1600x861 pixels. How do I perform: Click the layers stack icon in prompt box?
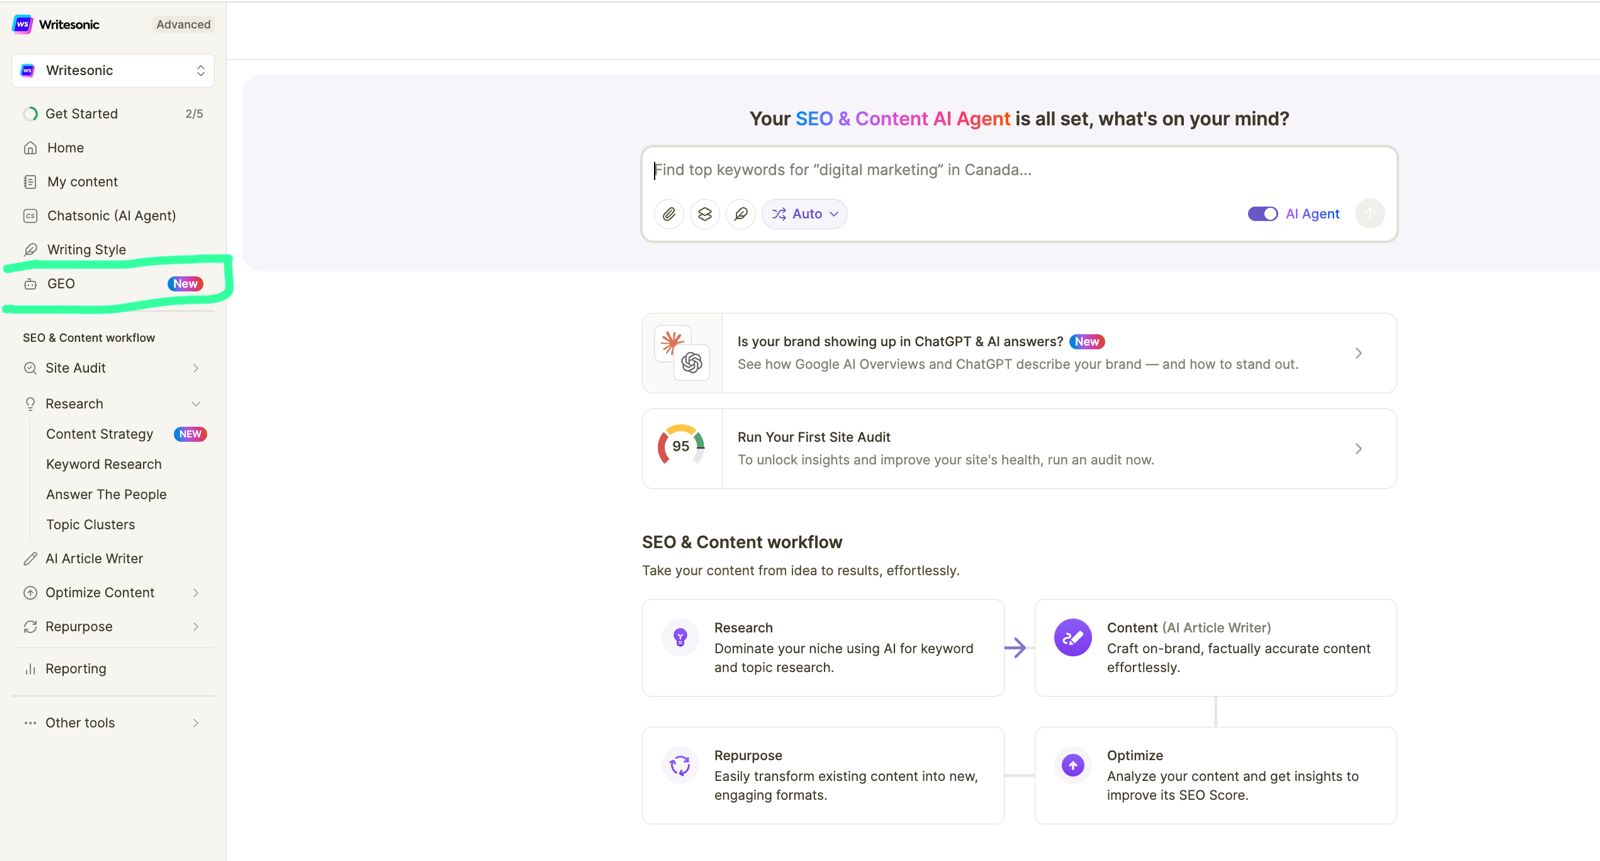coord(705,214)
